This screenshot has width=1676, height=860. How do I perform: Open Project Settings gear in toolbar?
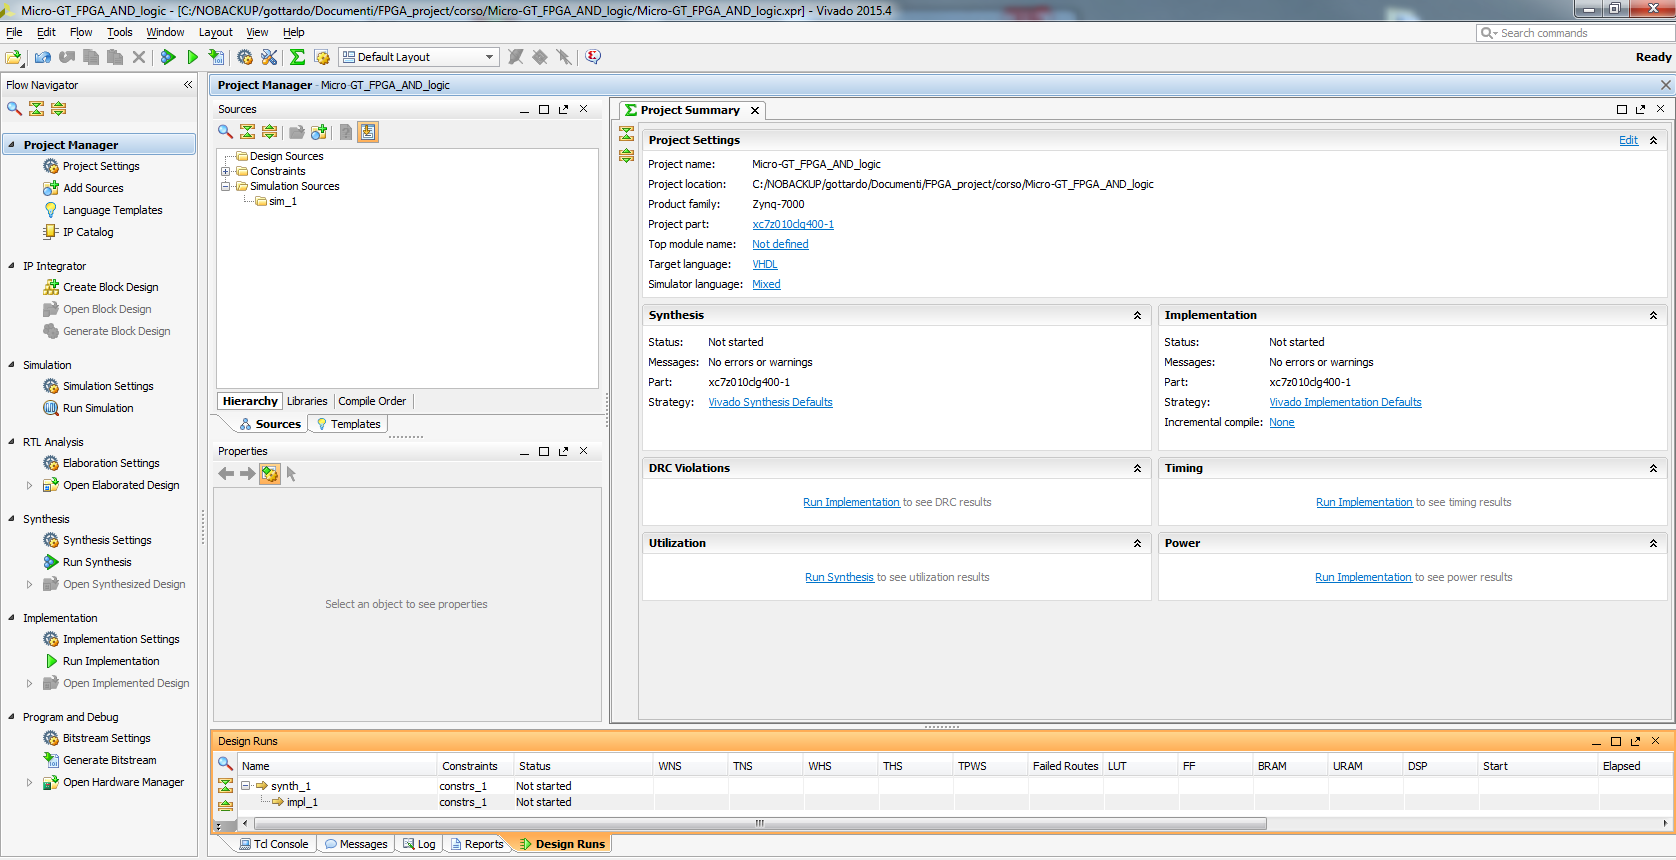coord(245,57)
